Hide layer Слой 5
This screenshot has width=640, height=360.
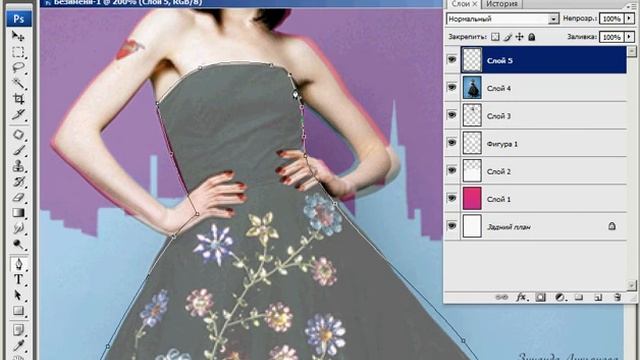(x=451, y=60)
